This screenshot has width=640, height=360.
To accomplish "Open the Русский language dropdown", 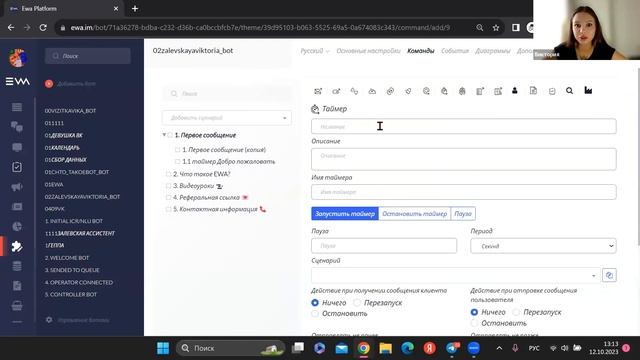I will [315, 51].
